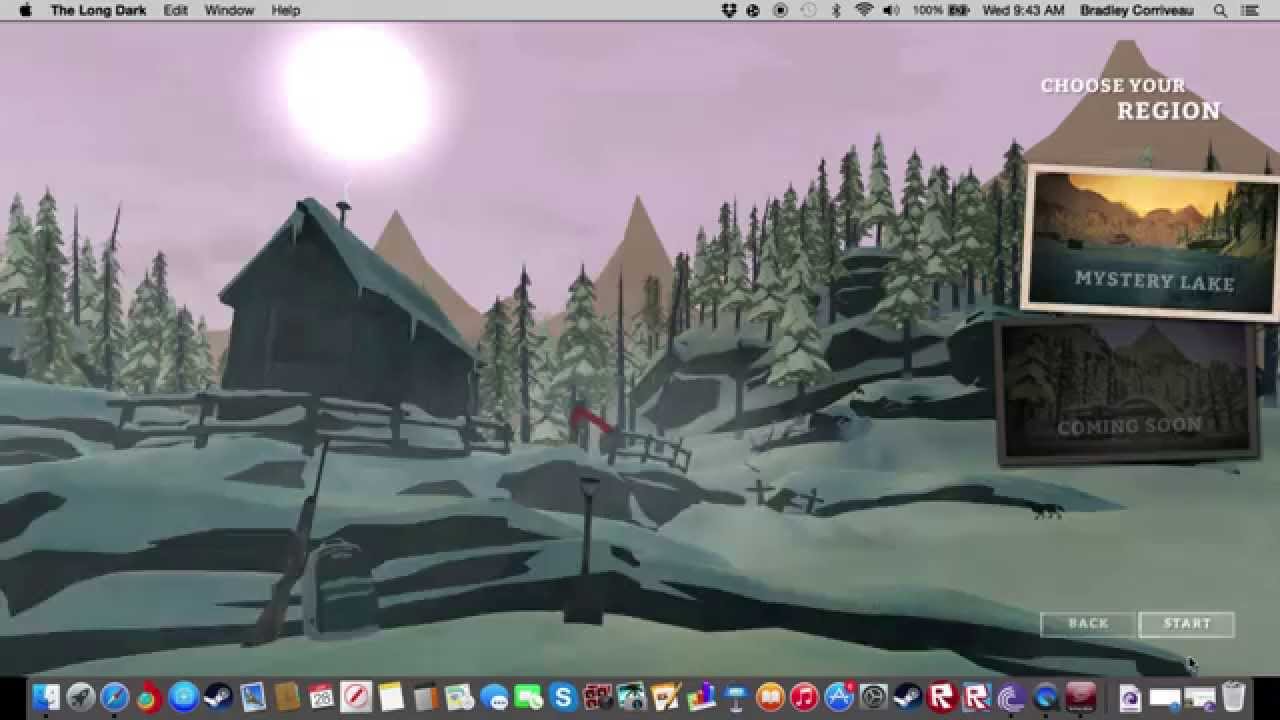Click the Bluetooth status icon

tap(837, 10)
